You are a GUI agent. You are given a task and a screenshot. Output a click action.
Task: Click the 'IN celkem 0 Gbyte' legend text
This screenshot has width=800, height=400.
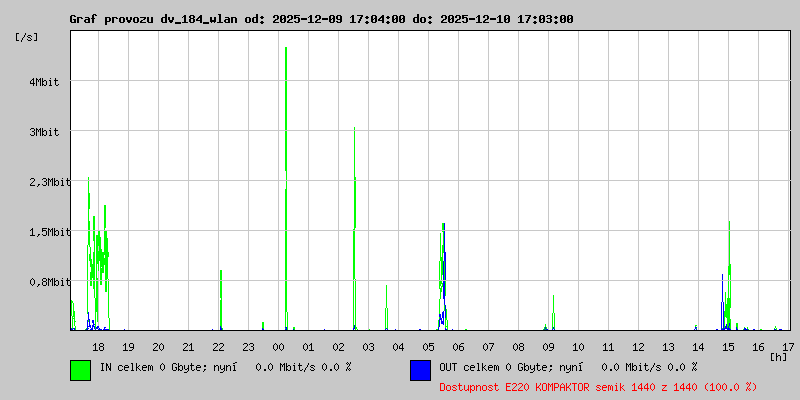coord(152,367)
